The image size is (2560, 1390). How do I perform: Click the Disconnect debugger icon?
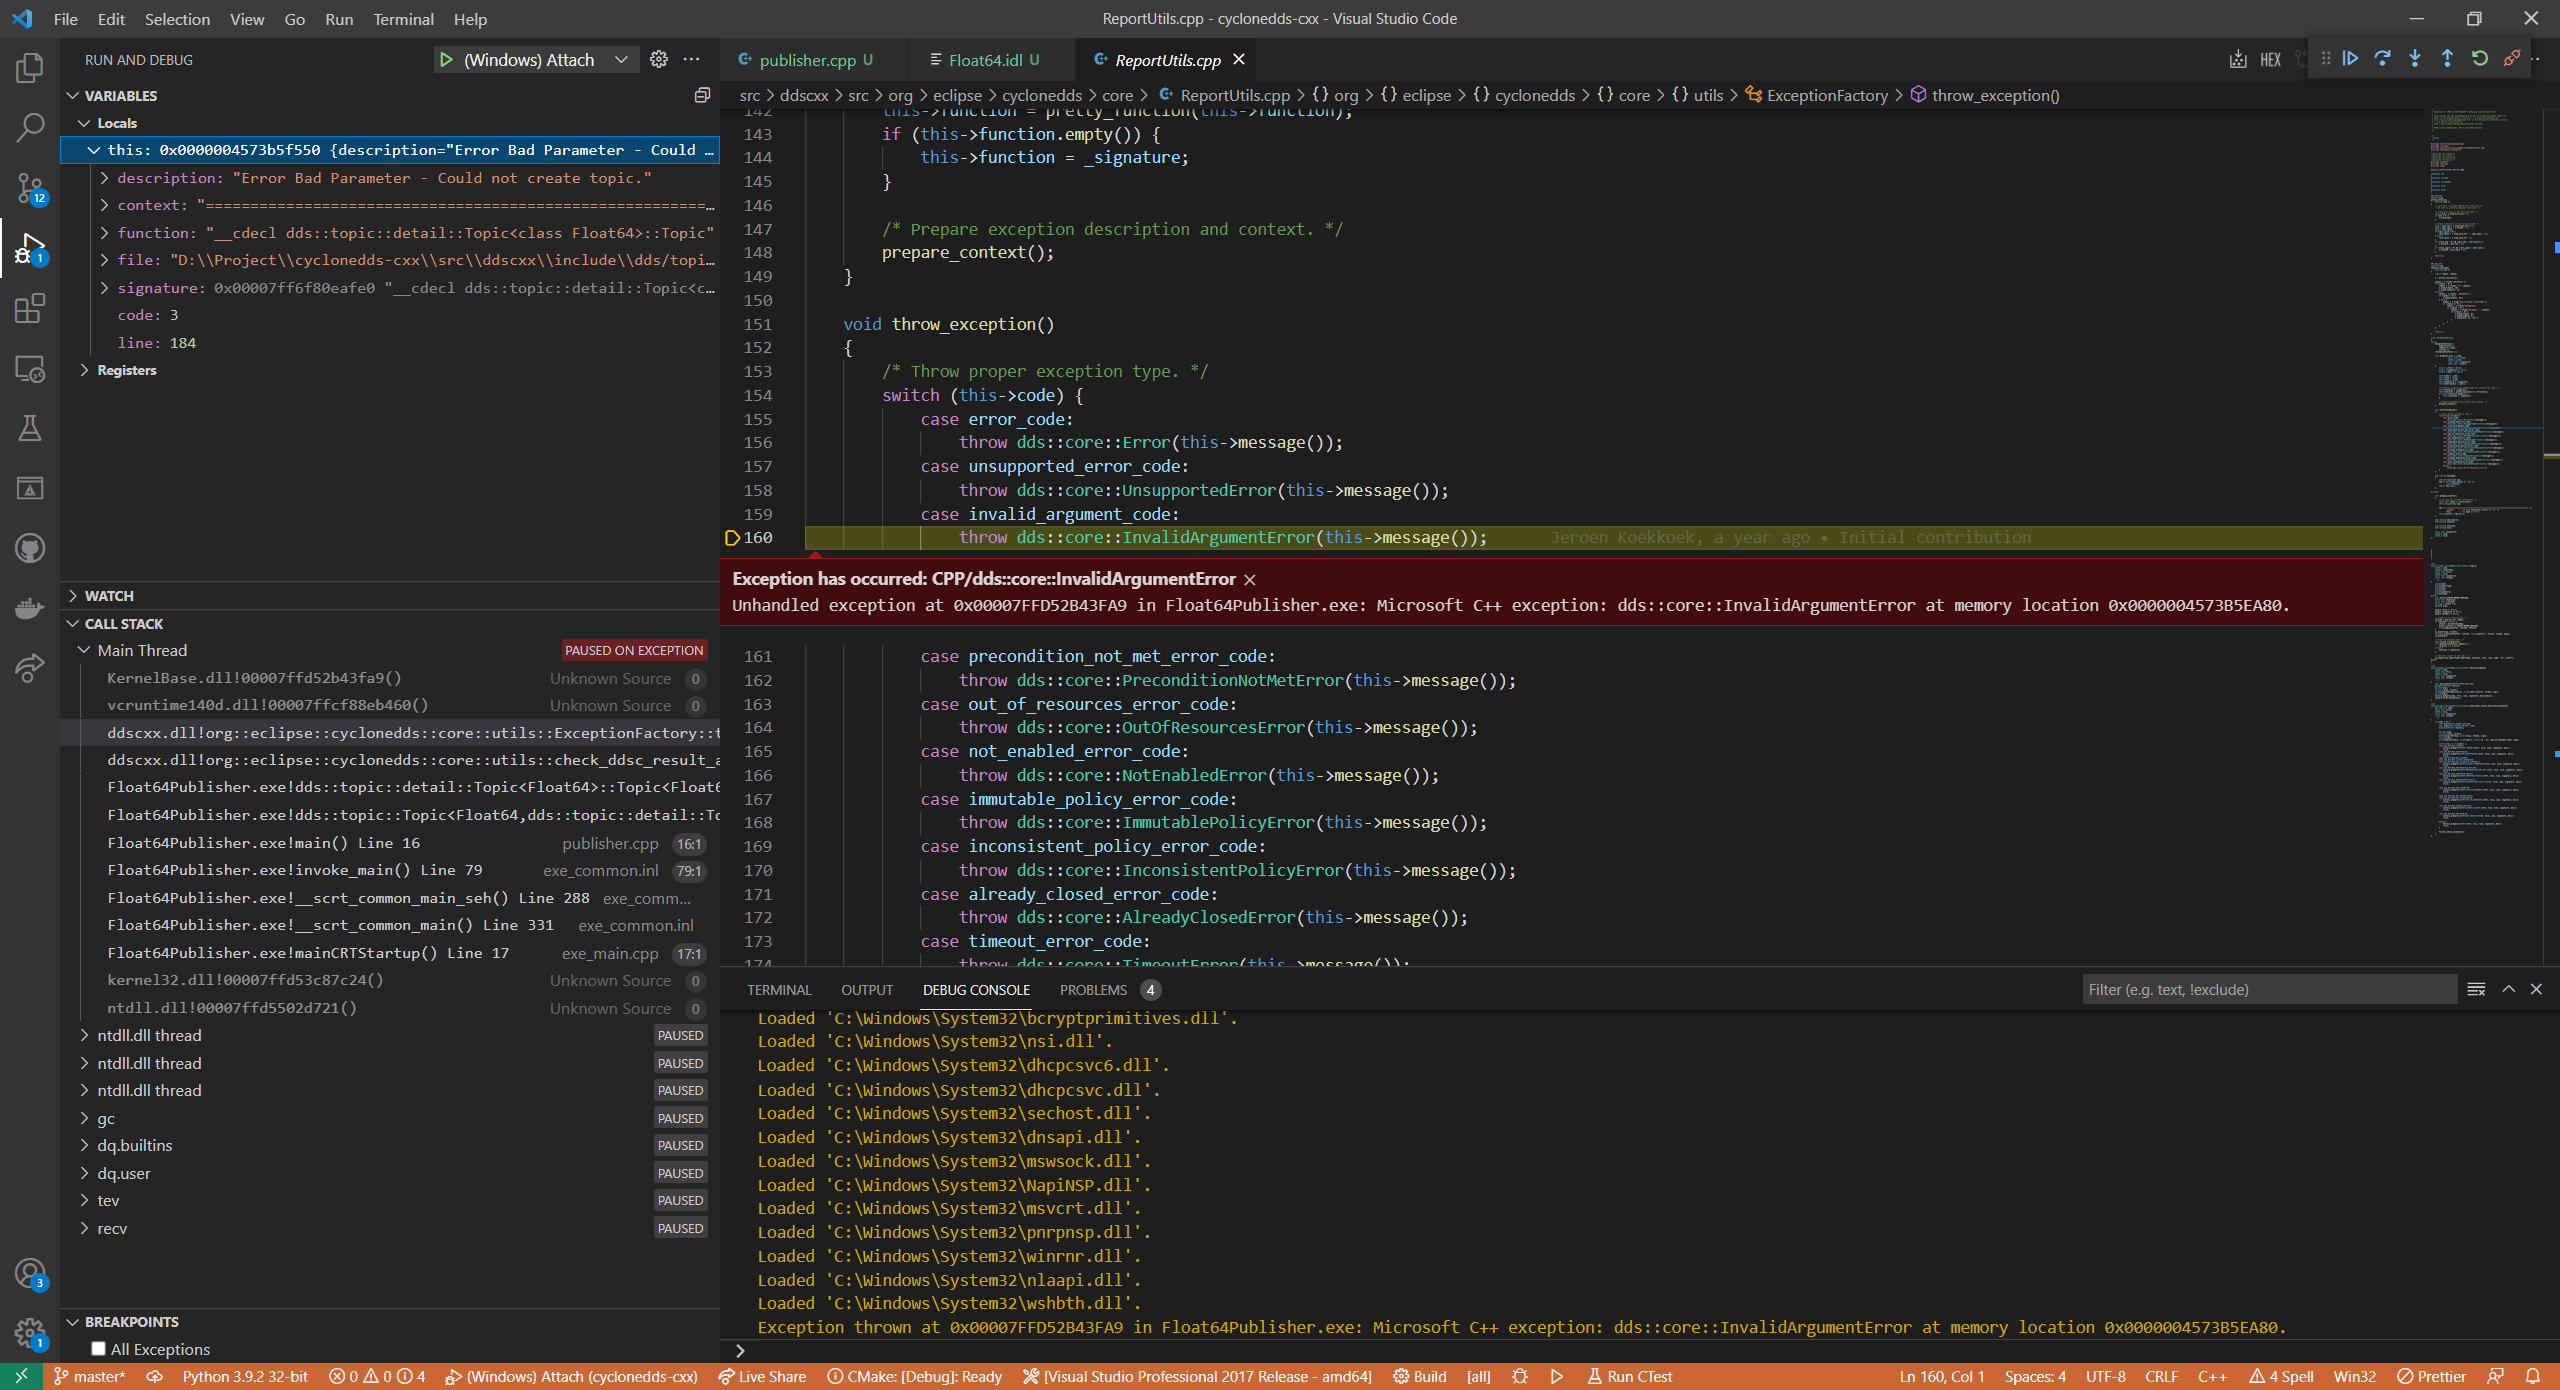coord(2512,58)
